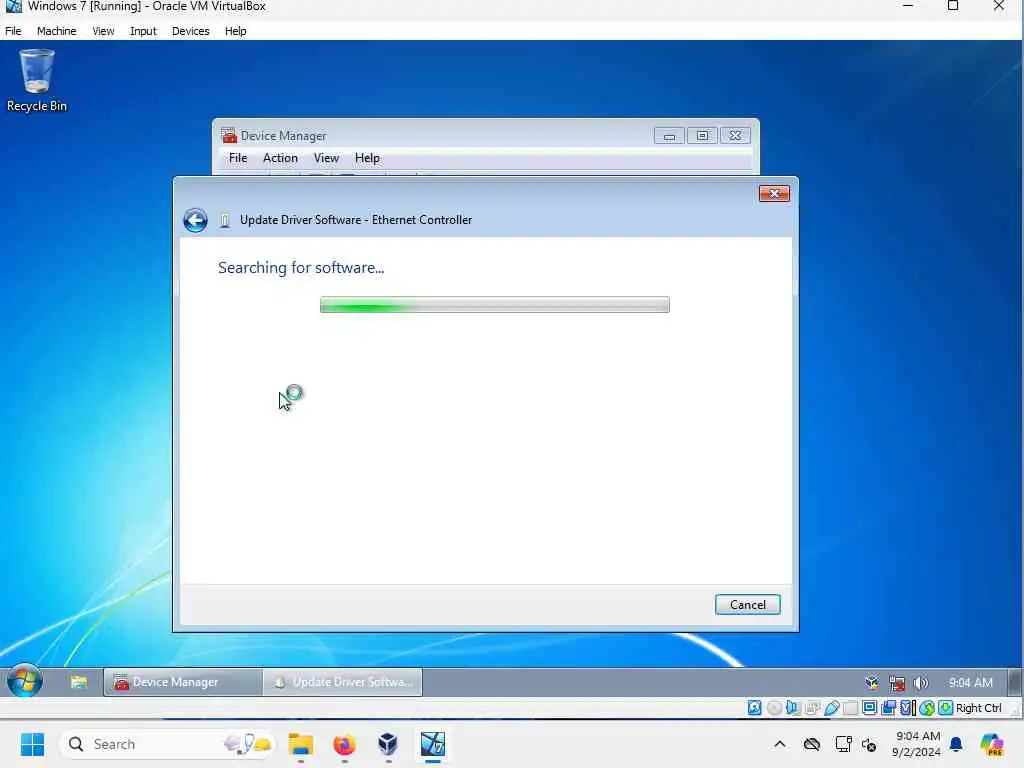Click the Windows 7 volume speaker icon
Image resolution: width=1024 pixels, height=768 pixels.
921,683
